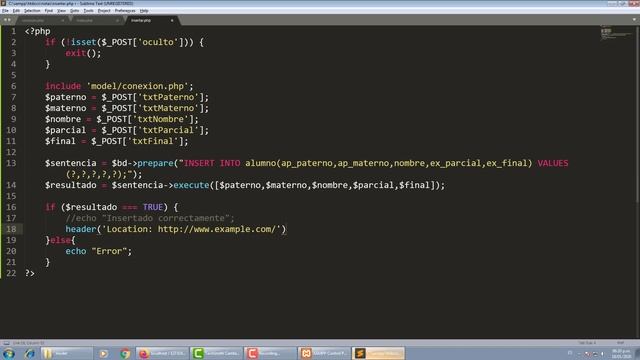Switch to the red Camtasia Recording button
Viewport: 640px width, 360px height.
(270, 353)
